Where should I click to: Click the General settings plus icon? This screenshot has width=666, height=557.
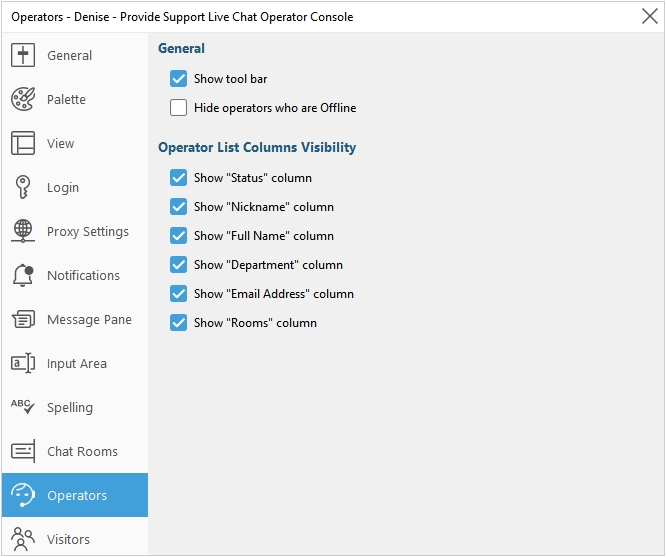click(x=23, y=56)
